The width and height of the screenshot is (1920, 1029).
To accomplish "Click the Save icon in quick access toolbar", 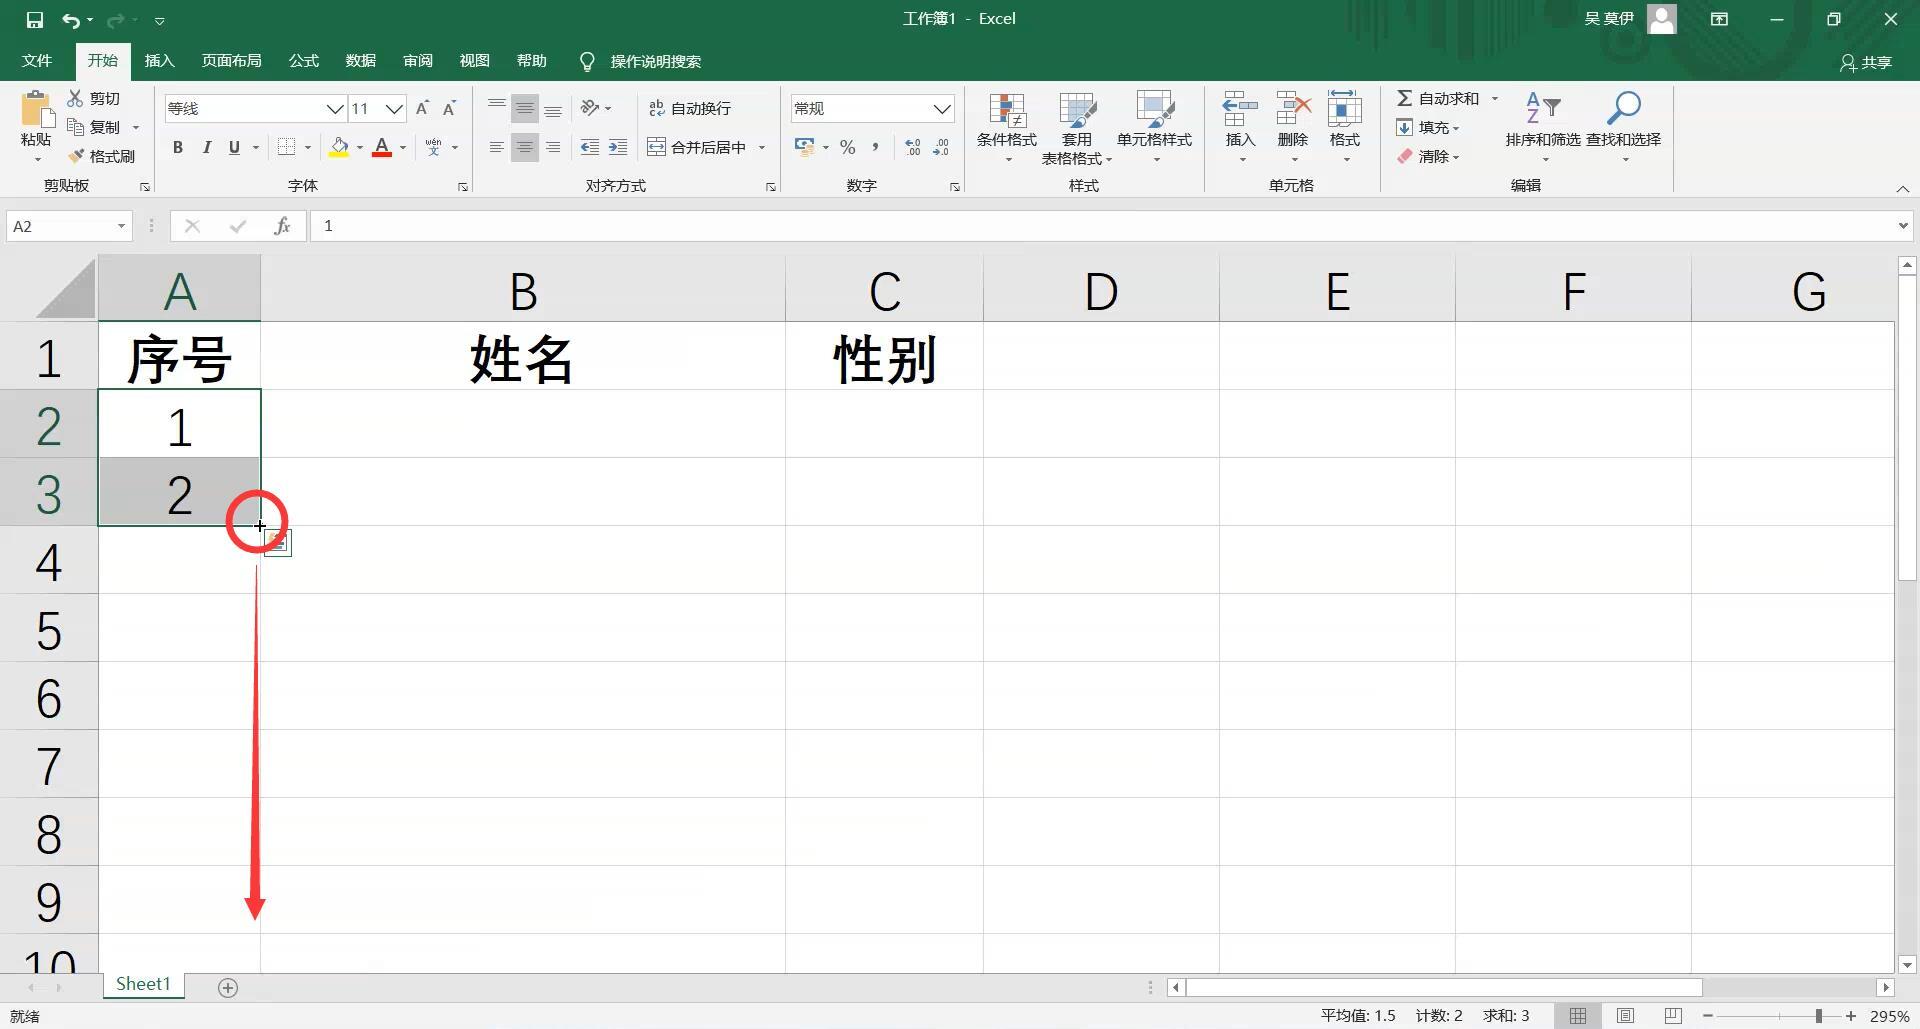I will (x=35, y=19).
